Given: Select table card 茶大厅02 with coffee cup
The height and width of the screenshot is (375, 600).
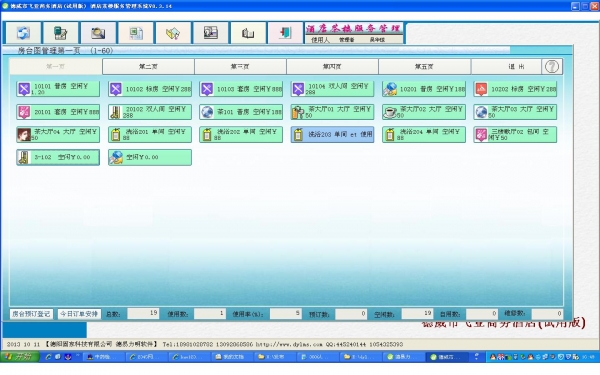Looking at the screenshot, I should click(424, 112).
